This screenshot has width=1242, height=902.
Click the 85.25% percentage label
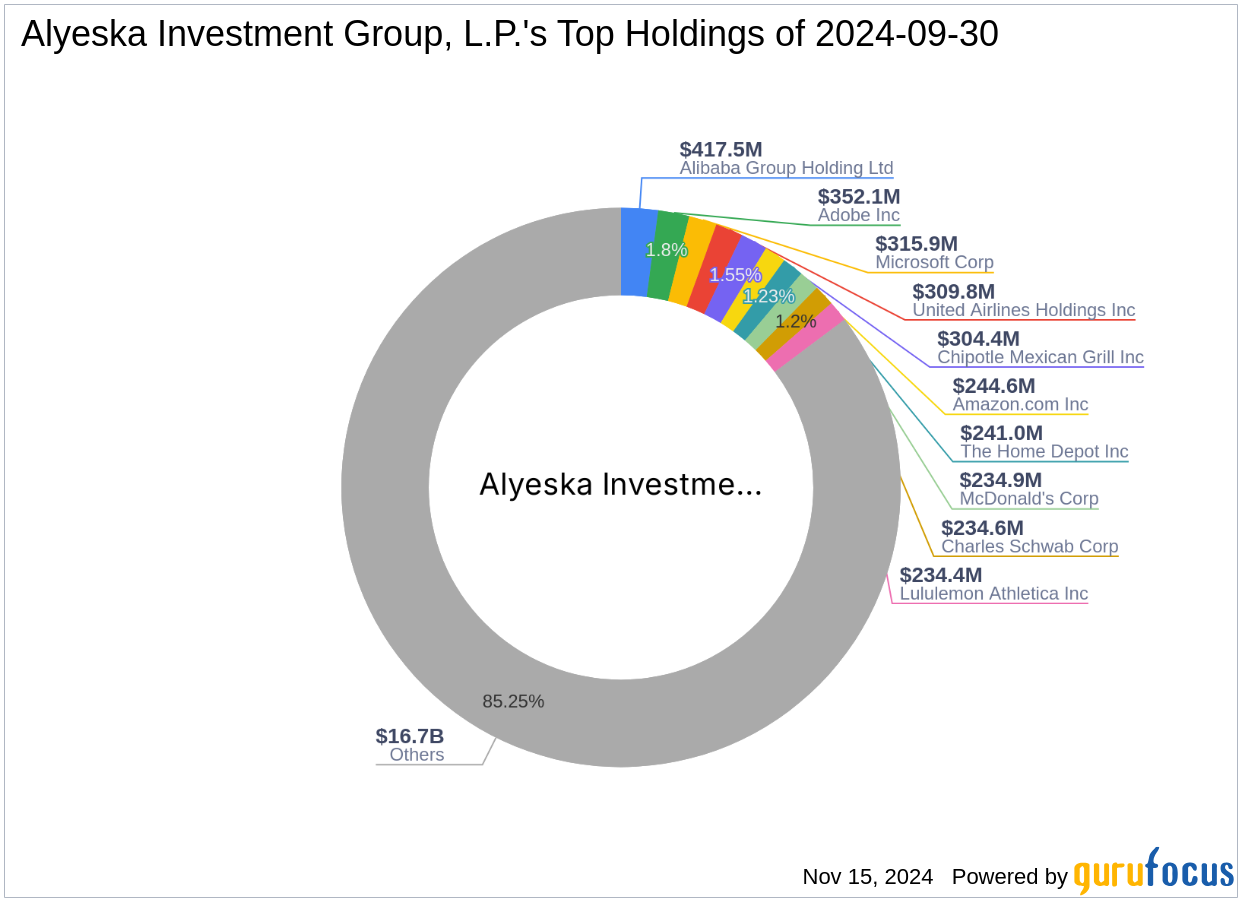513,701
